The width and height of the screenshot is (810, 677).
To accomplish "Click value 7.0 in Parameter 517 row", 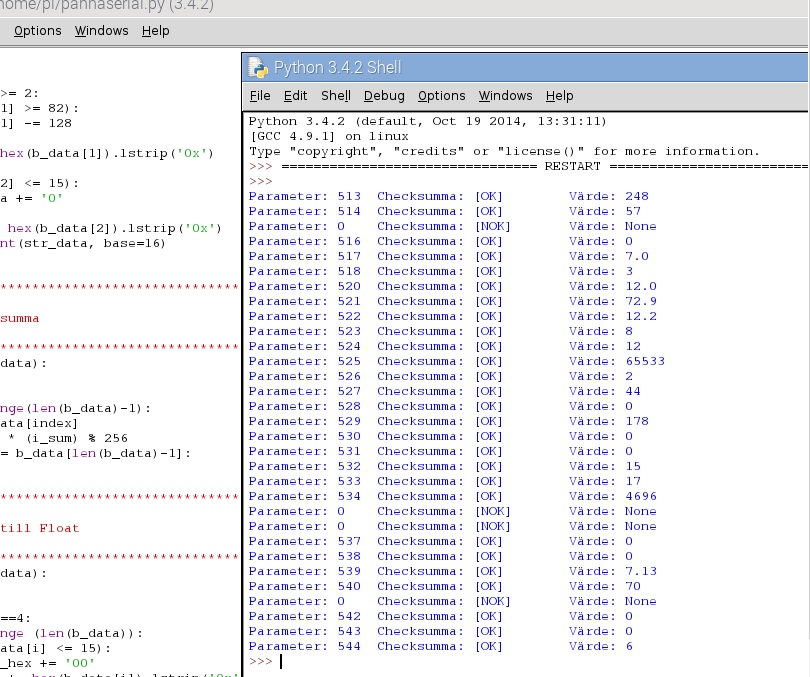I will pos(637,256).
